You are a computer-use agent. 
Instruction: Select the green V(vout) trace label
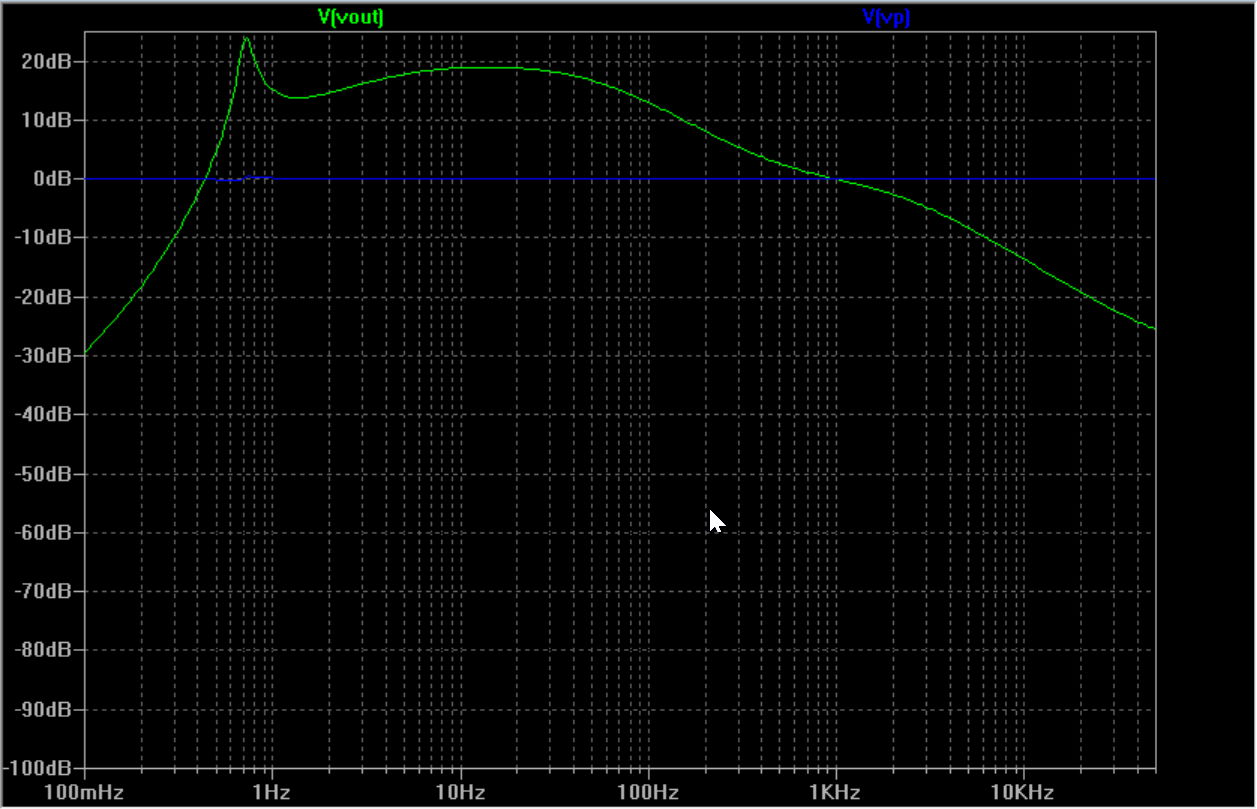coord(350,16)
